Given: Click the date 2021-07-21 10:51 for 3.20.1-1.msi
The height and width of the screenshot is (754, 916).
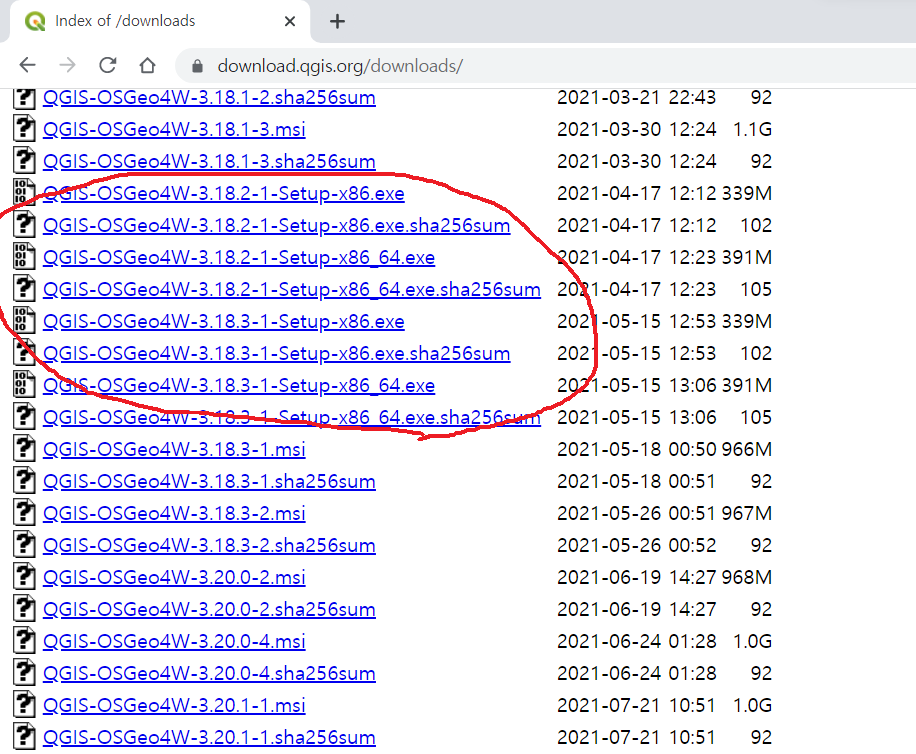Looking at the screenshot, I should (637, 706).
